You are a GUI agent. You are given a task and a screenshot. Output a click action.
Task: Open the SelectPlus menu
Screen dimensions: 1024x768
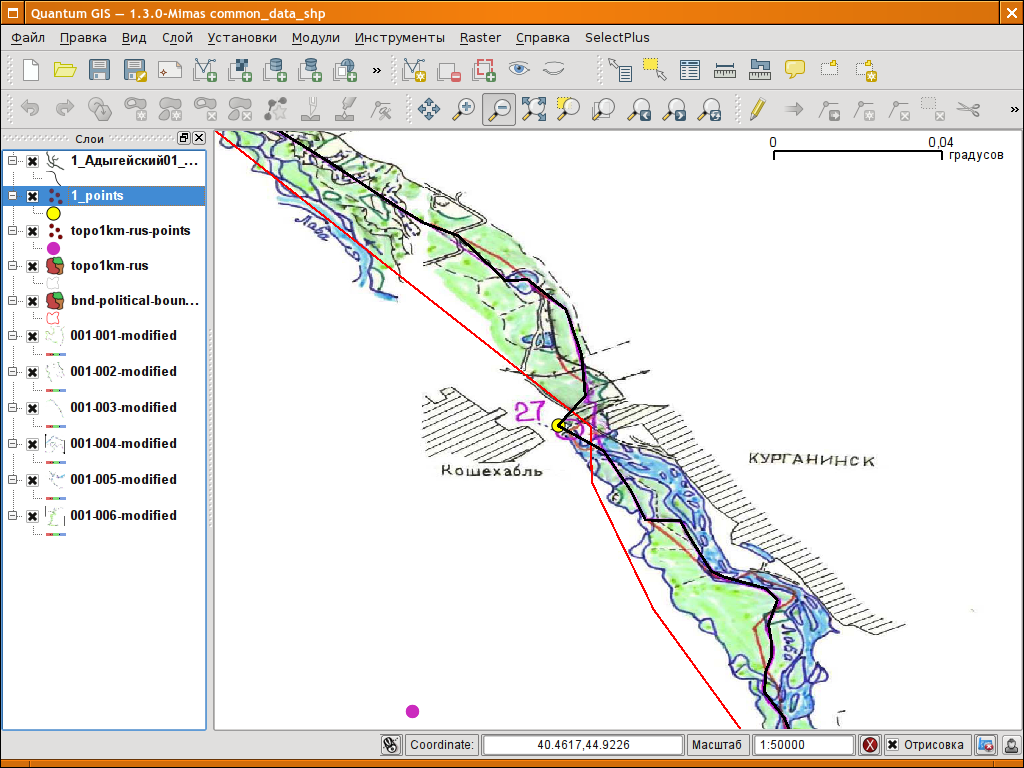tap(617, 38)
